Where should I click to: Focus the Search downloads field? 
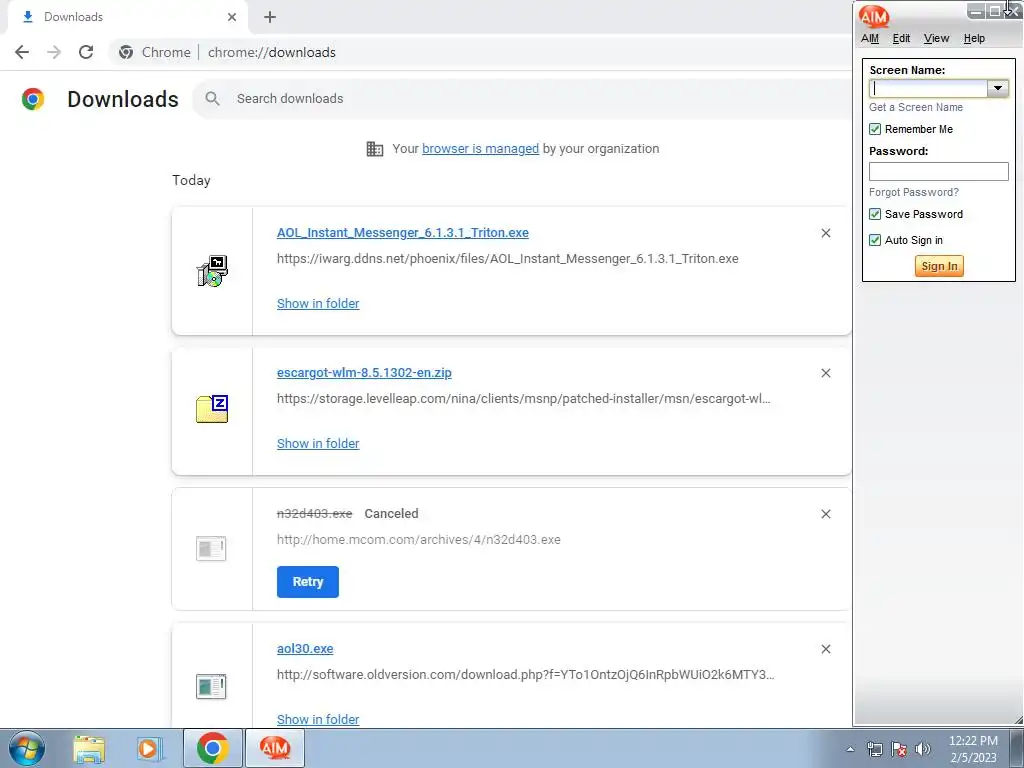(x=522, y=99)
